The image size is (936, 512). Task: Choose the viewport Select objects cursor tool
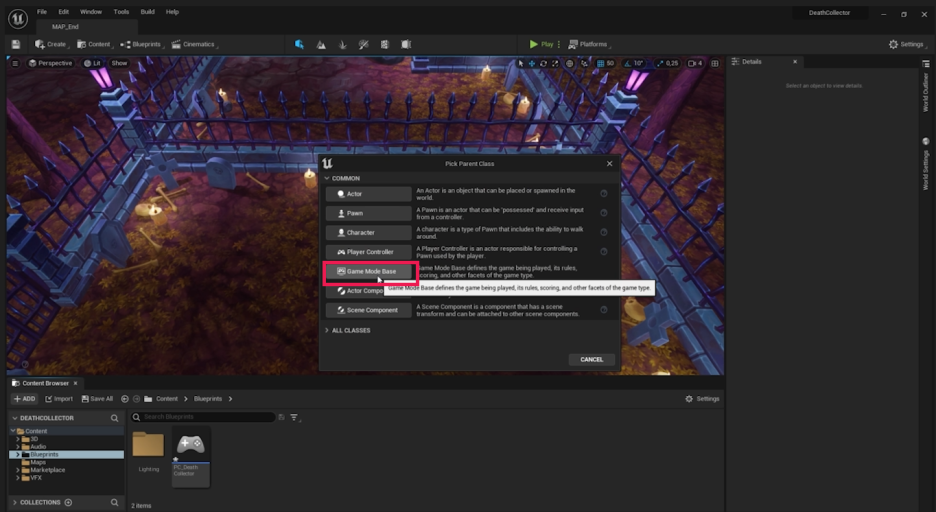[x=521, y=63]
